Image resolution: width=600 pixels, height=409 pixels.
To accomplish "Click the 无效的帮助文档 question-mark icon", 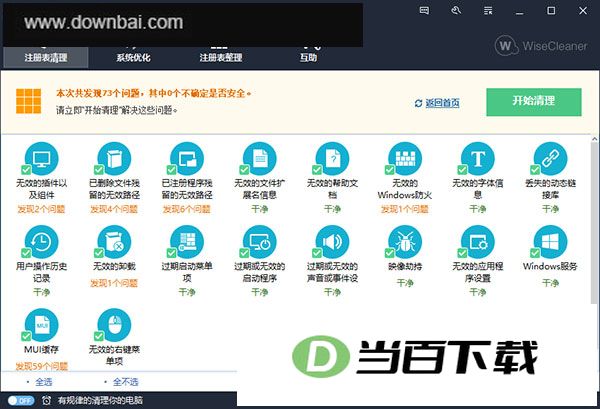I will pos(333,158).
